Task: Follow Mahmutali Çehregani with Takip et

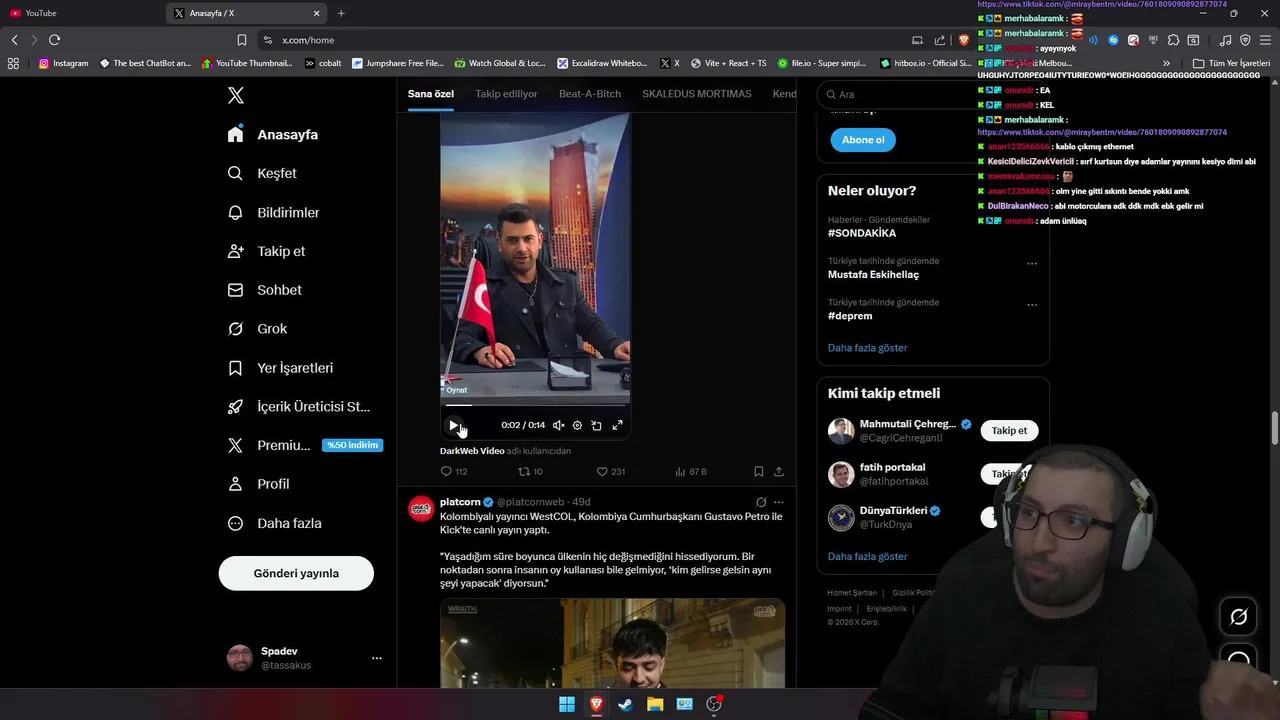Action: (x=1009, y=430)
